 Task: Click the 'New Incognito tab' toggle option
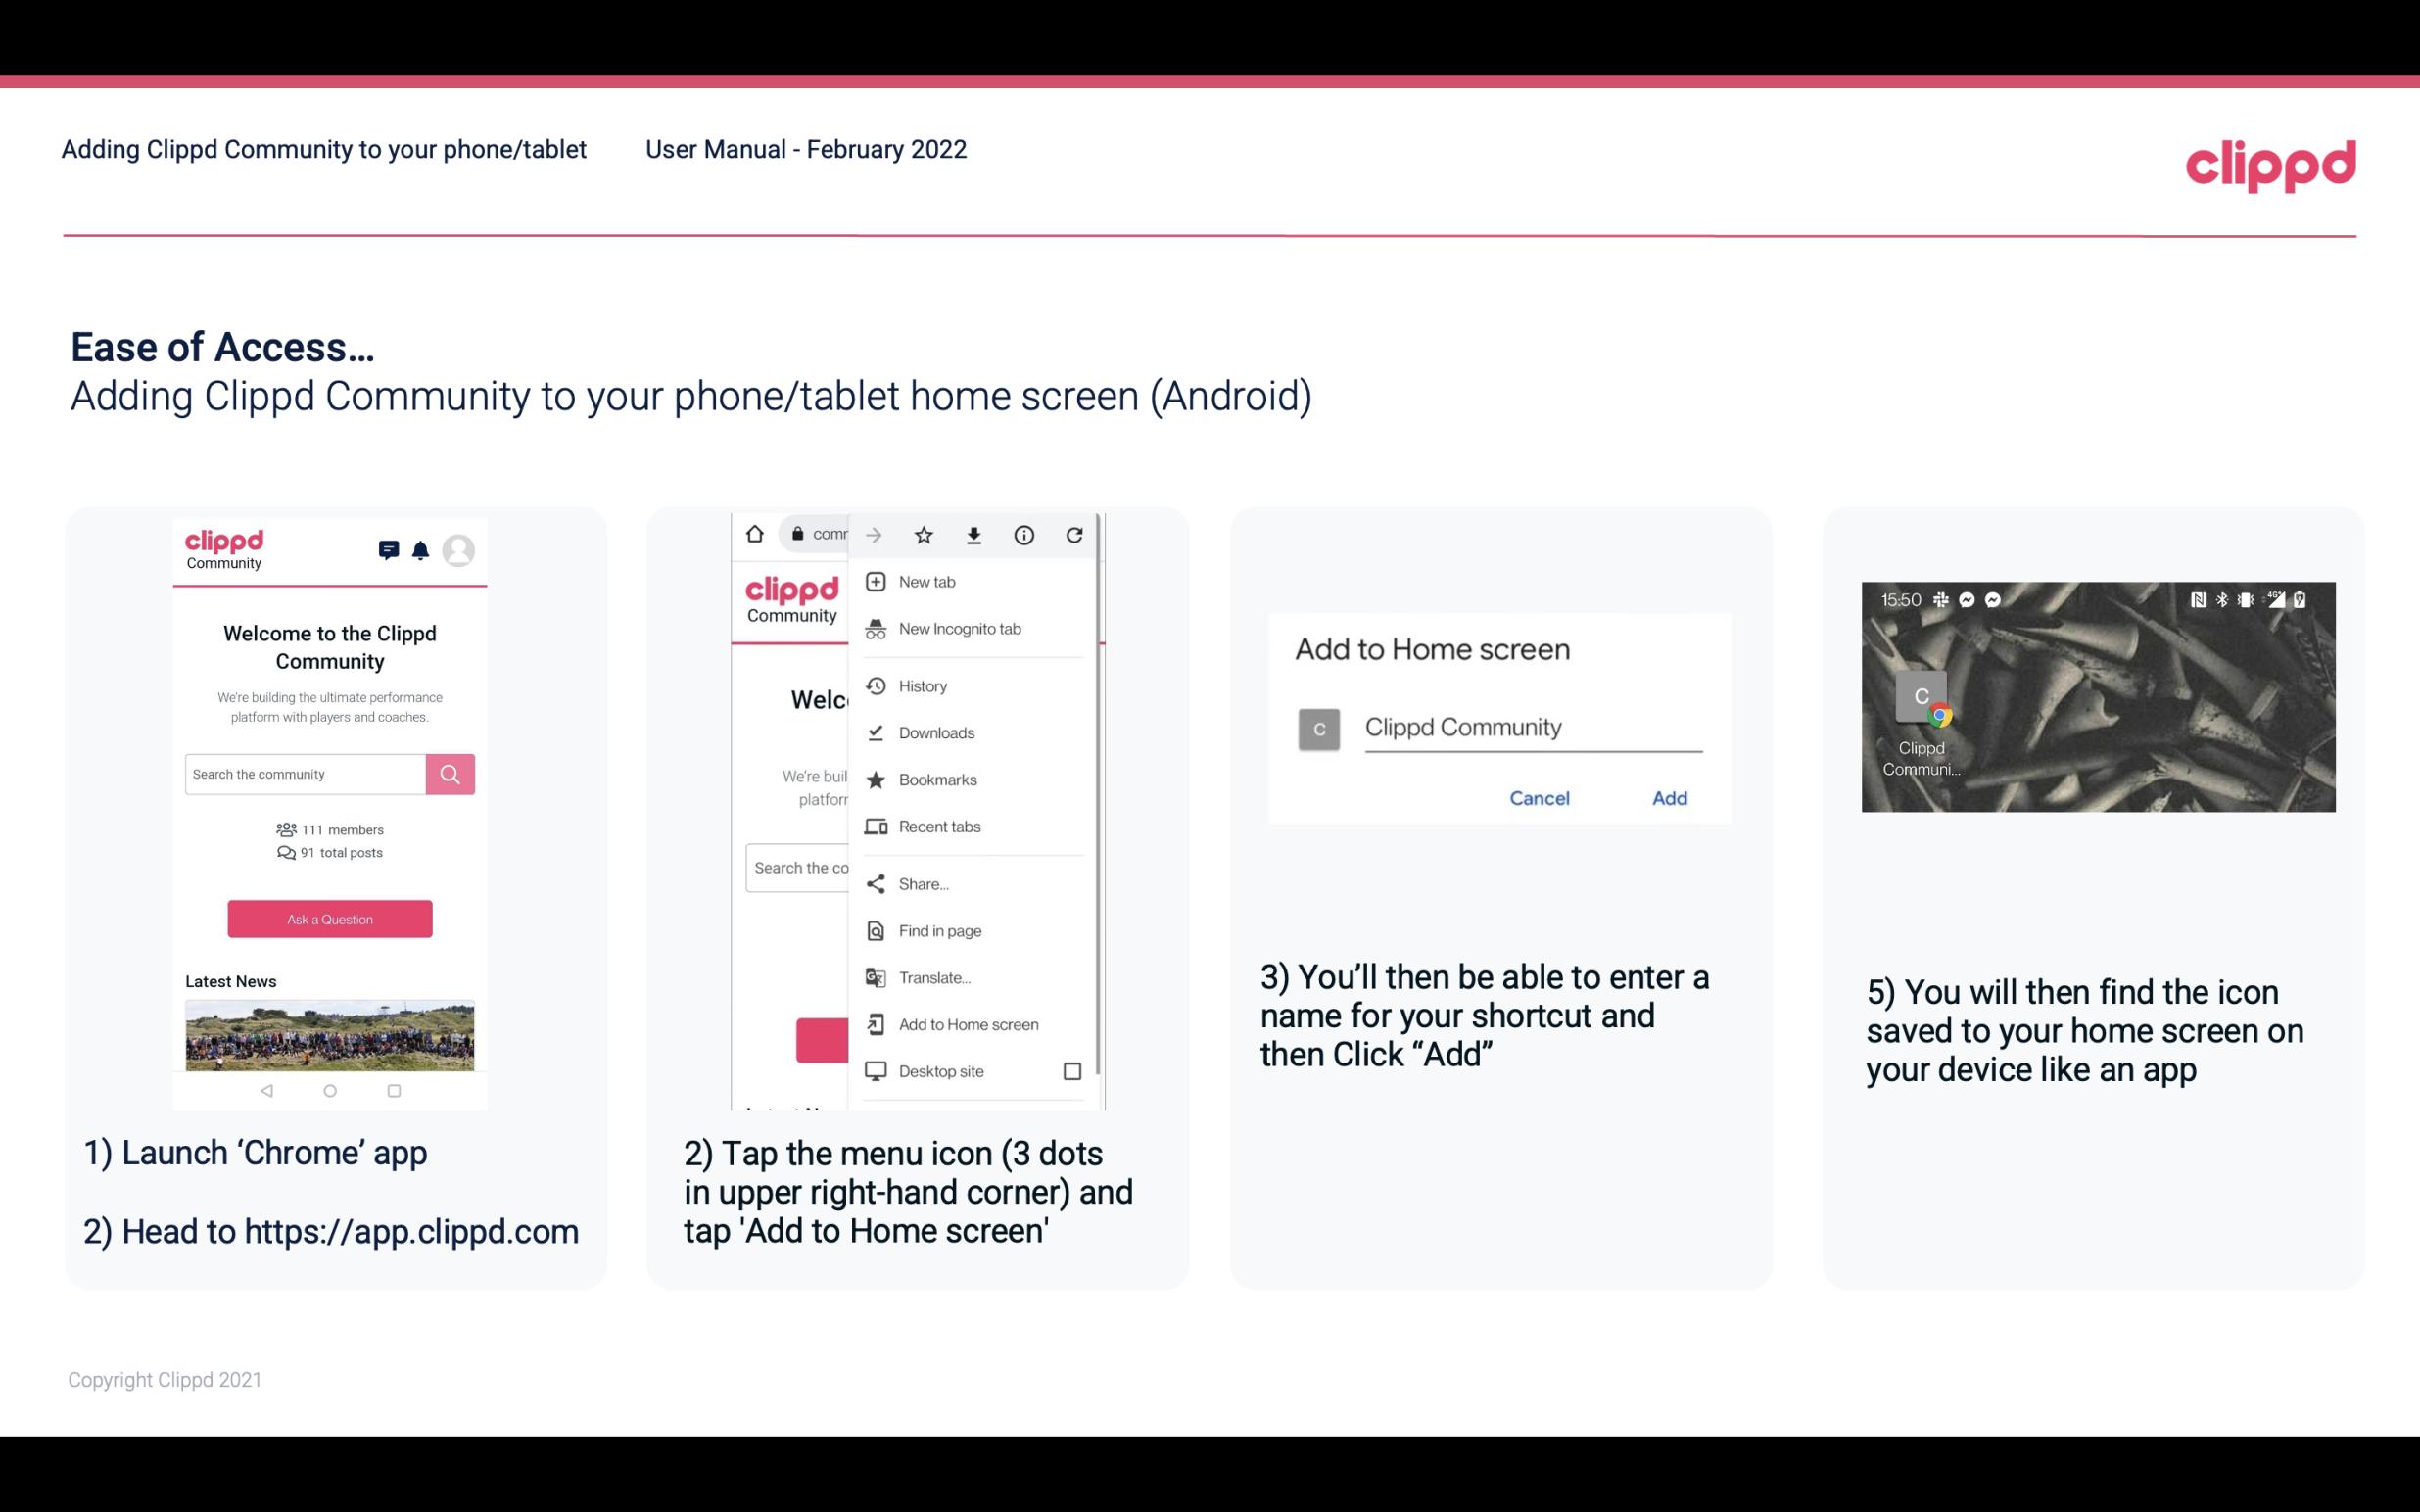pyautogui.click(x=960, y=629)
